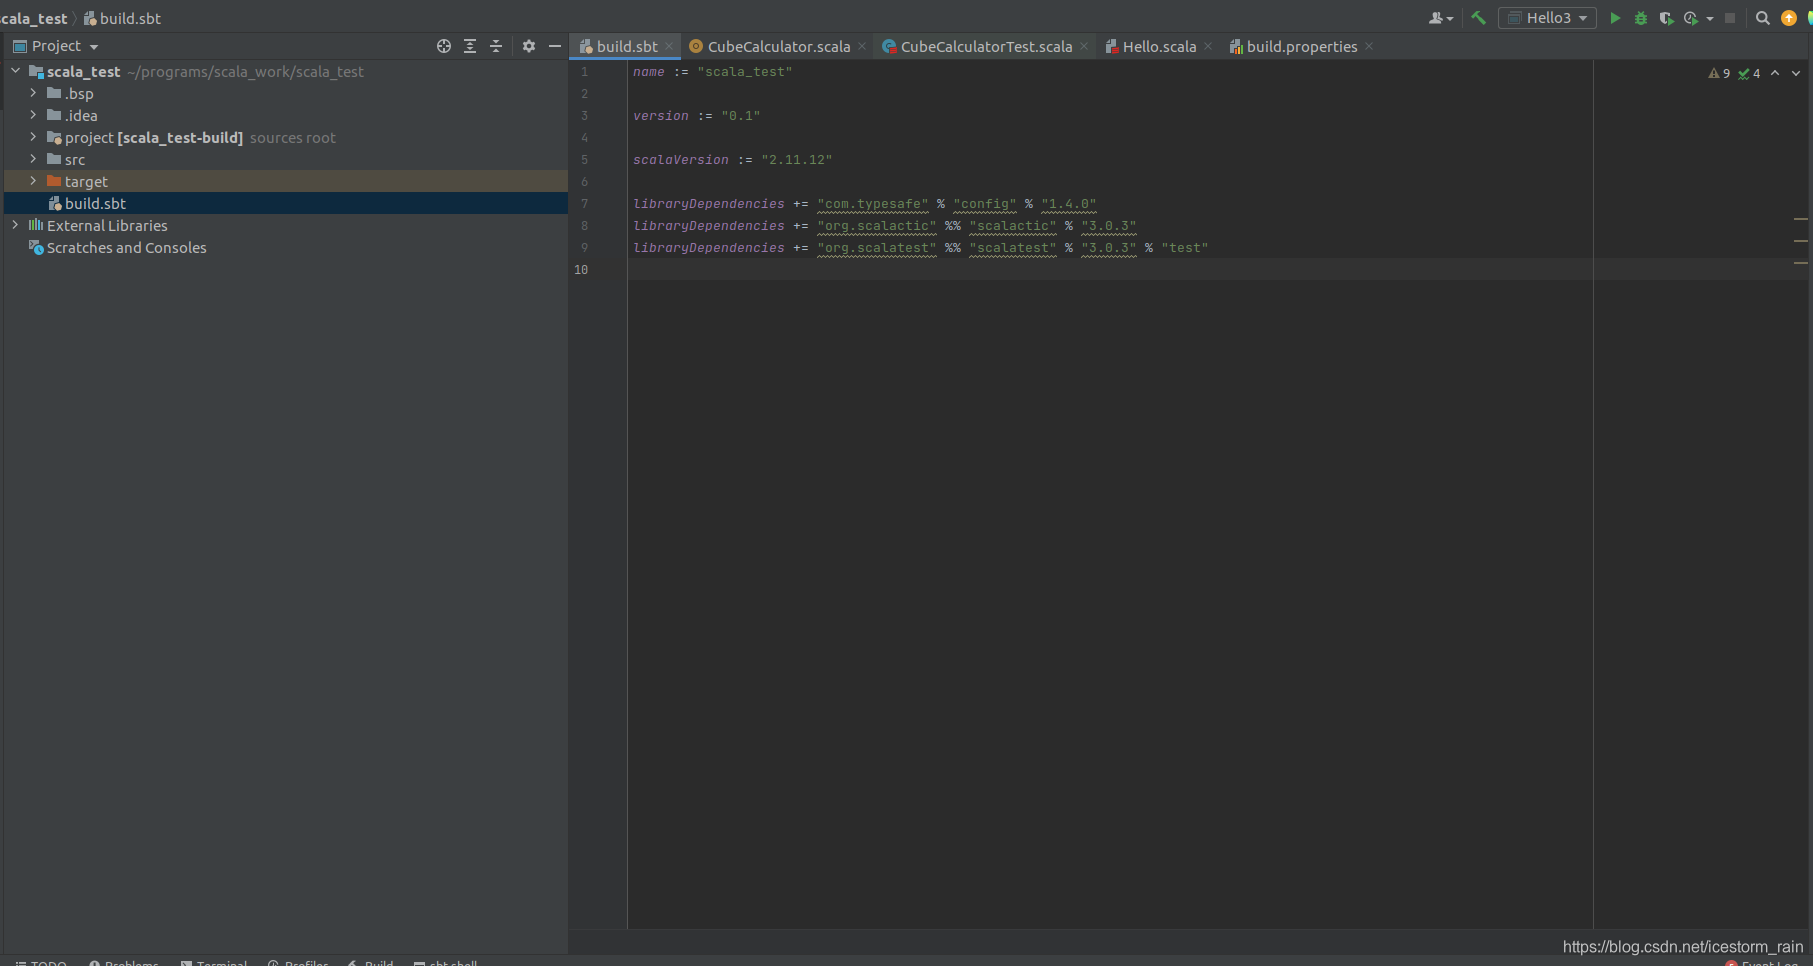Open the Hello3 run configuration dropdown
Screen dimensions: 1813x966
click(x=1547, y=18)
